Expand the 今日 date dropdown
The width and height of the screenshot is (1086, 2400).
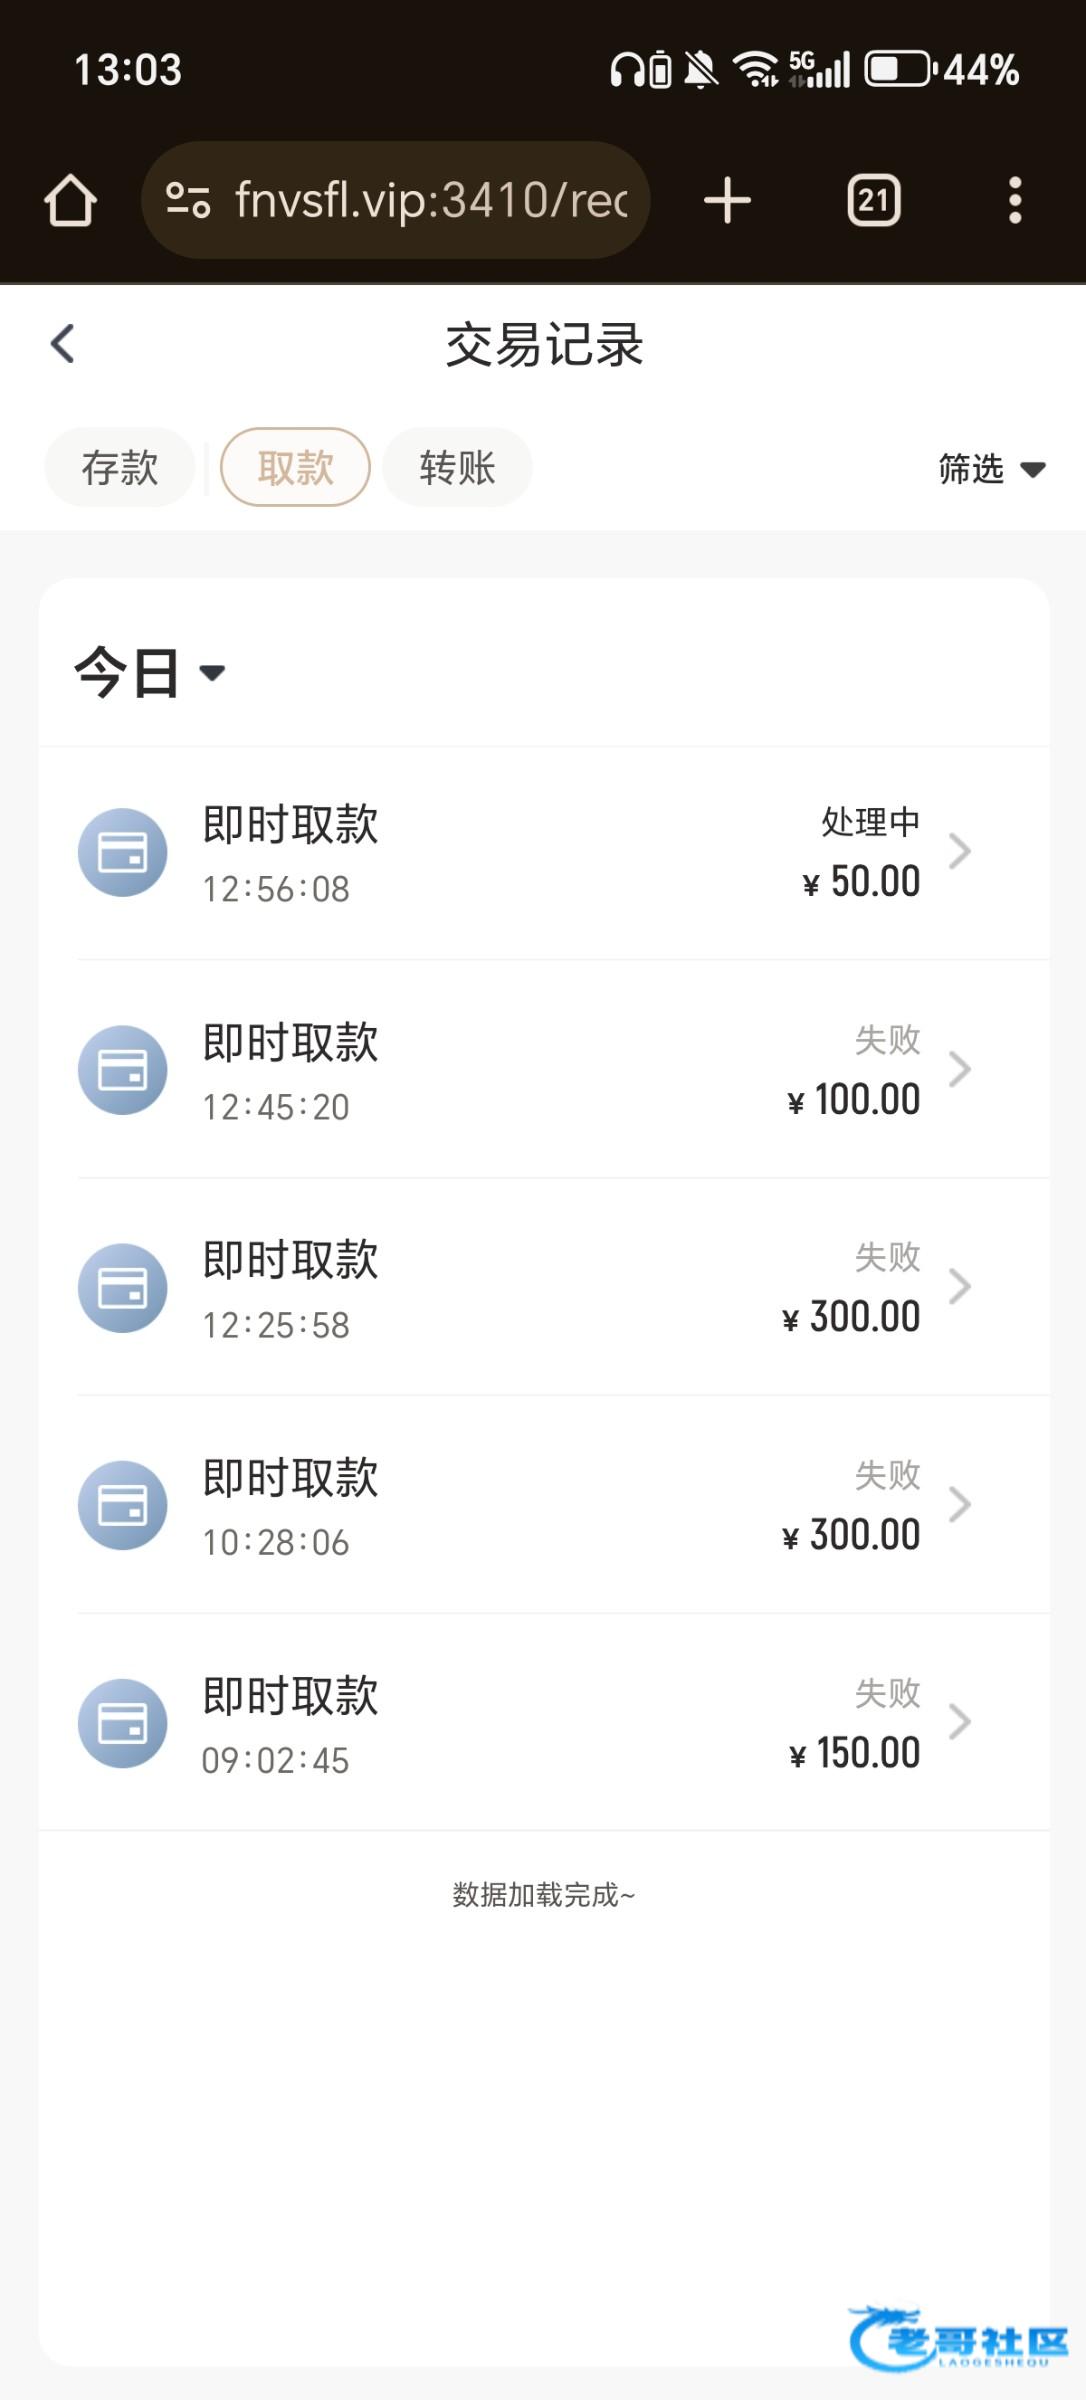150,672
